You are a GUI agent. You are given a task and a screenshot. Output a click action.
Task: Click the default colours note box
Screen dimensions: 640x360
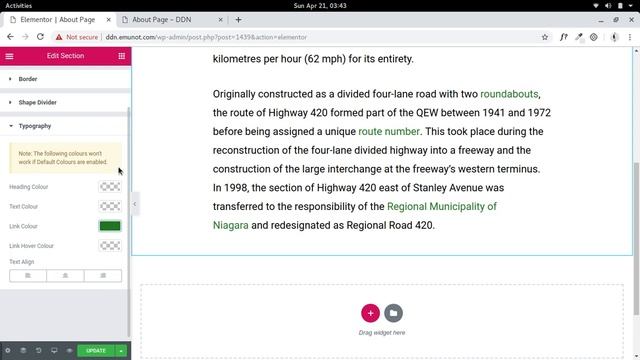[x=65, y=158]
